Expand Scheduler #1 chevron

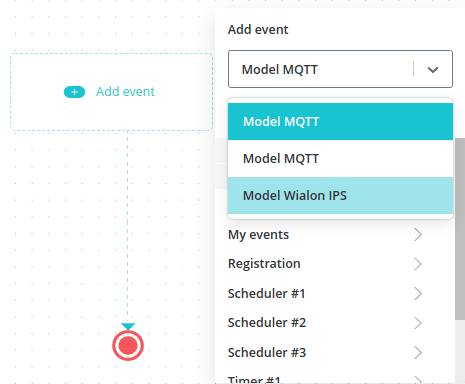418,294
